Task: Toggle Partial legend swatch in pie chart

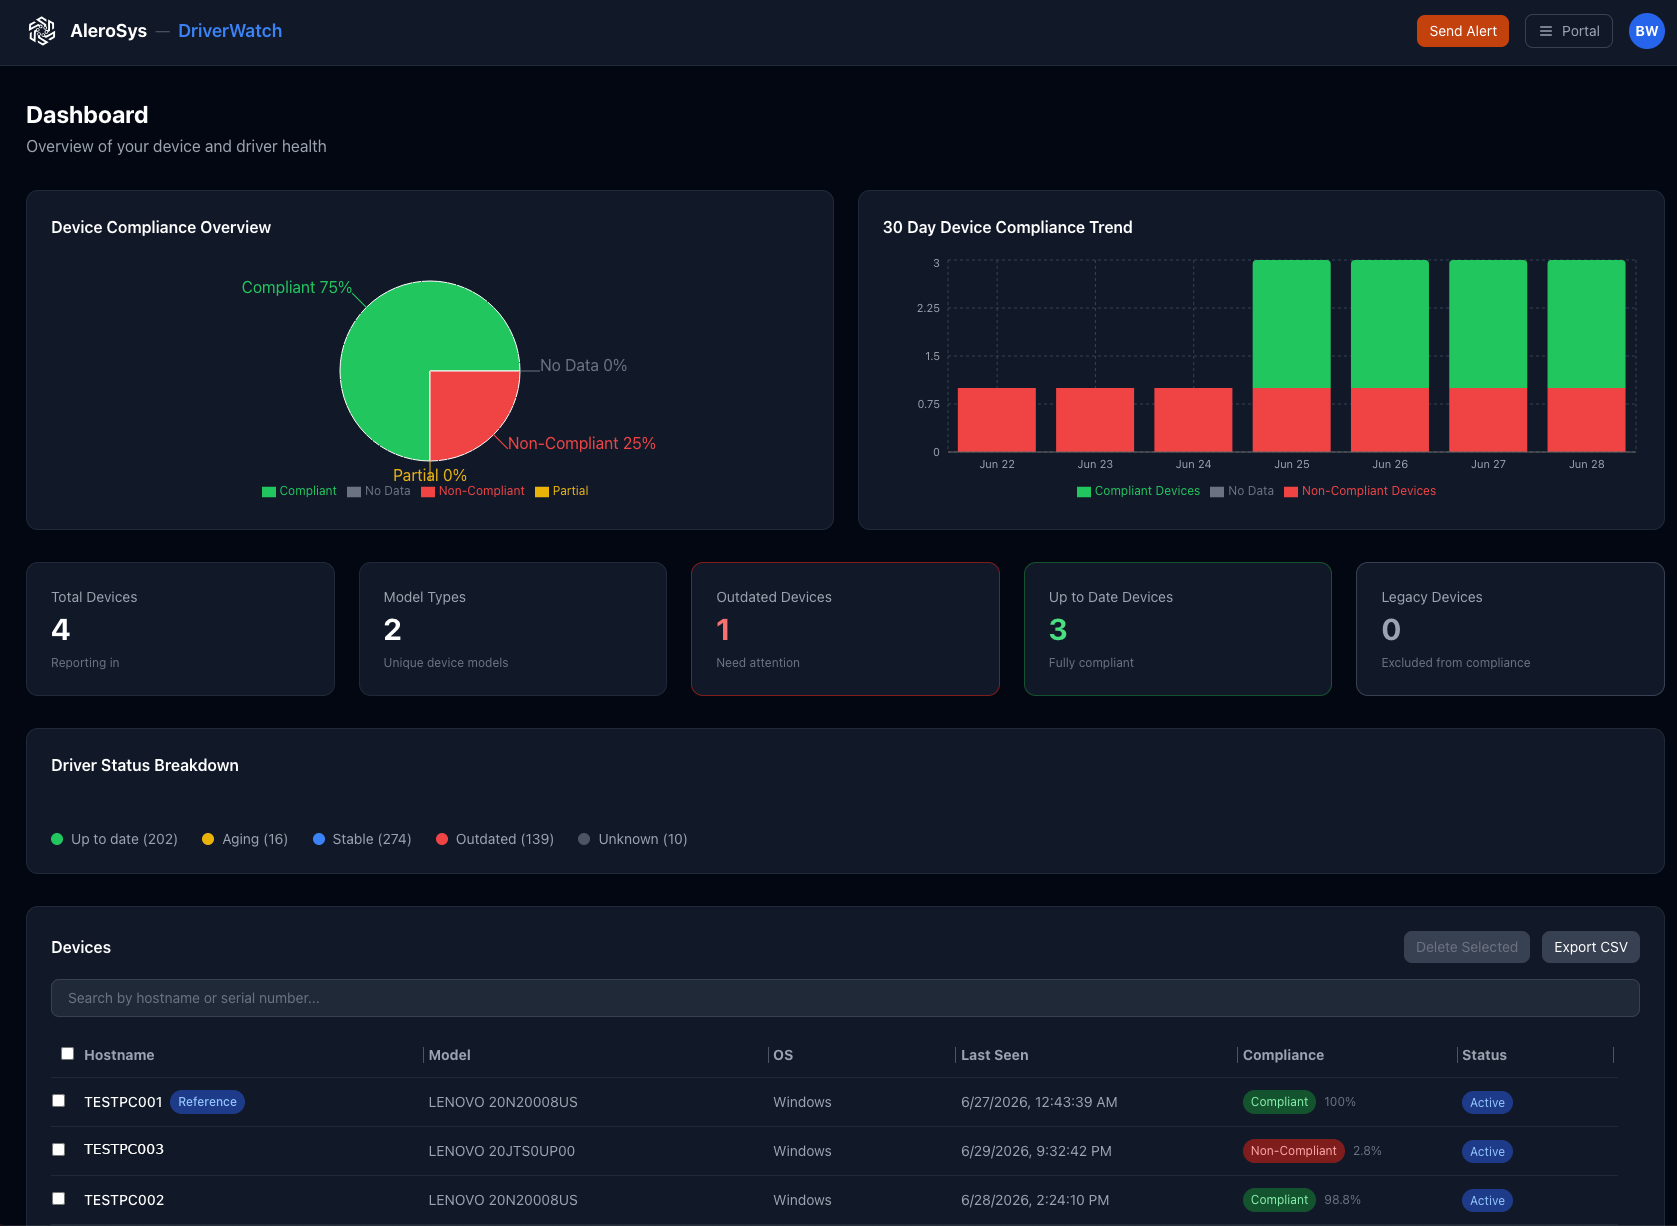Action: (542, 491)
